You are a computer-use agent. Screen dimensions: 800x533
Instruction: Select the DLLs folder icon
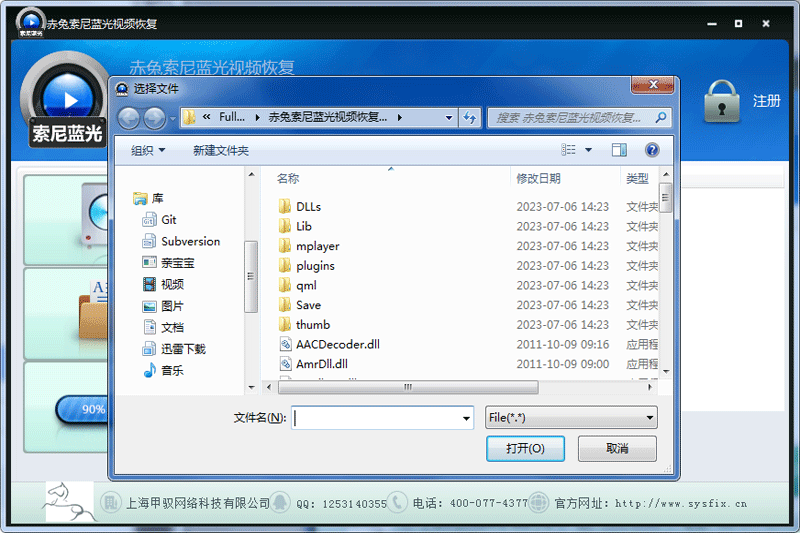285,207
